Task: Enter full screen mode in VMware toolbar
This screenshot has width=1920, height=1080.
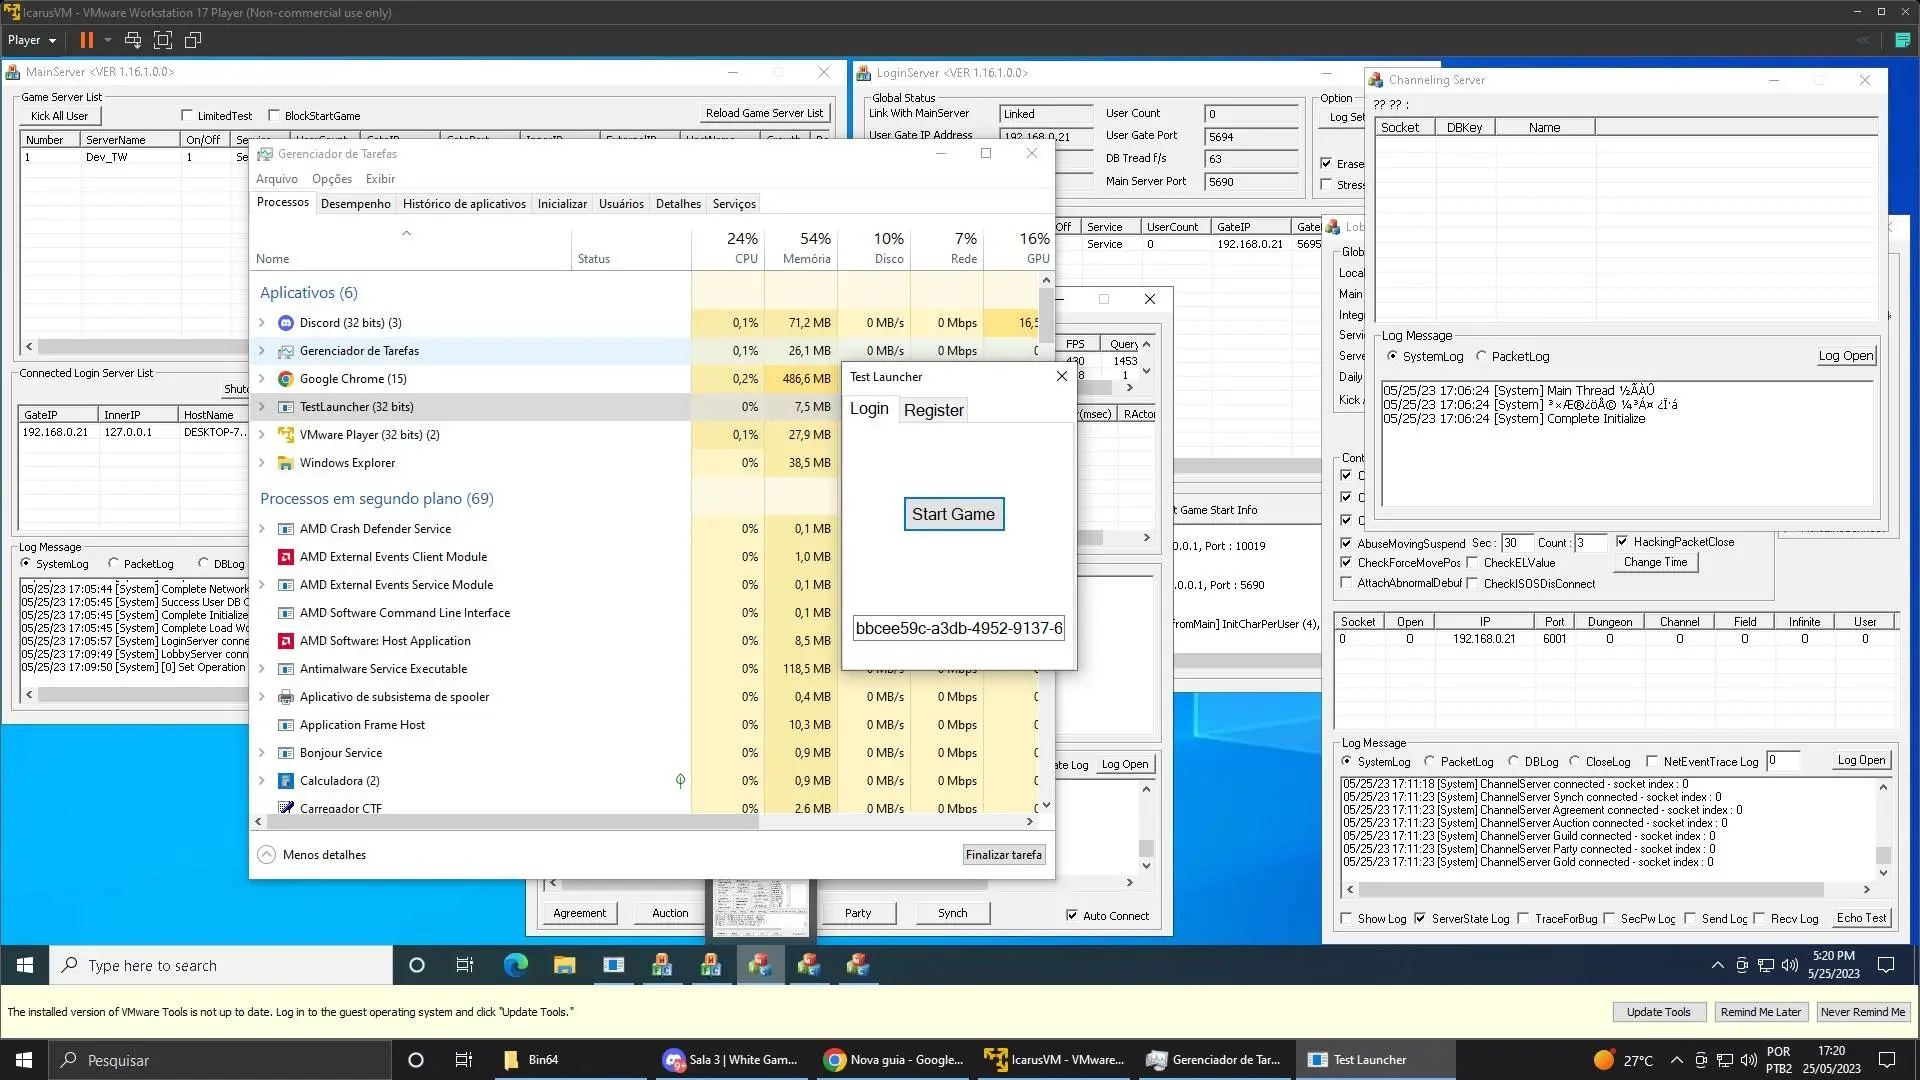Action: tap(163, 40)
